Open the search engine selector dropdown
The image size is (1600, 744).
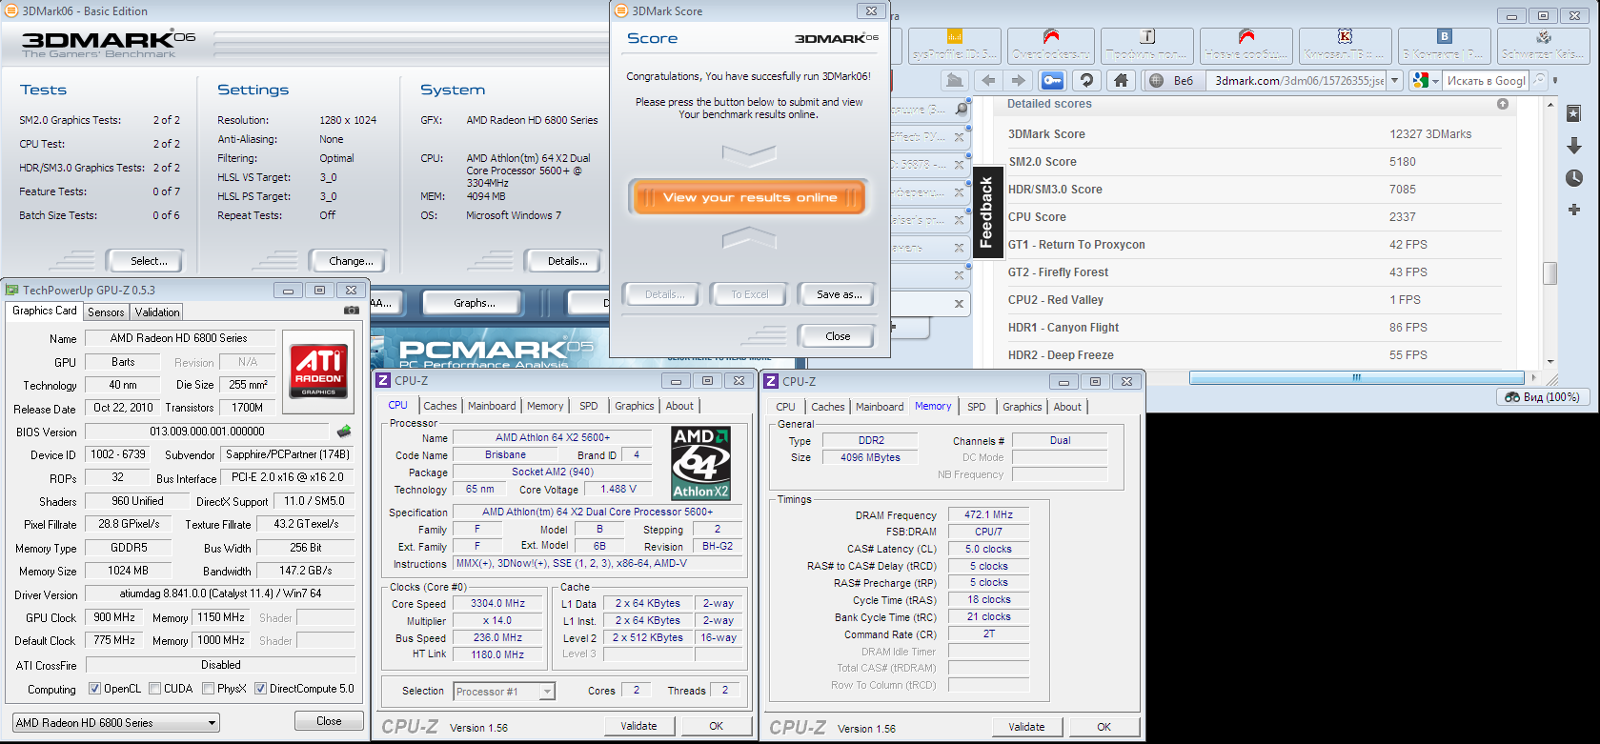click(x=1426, y=80)
